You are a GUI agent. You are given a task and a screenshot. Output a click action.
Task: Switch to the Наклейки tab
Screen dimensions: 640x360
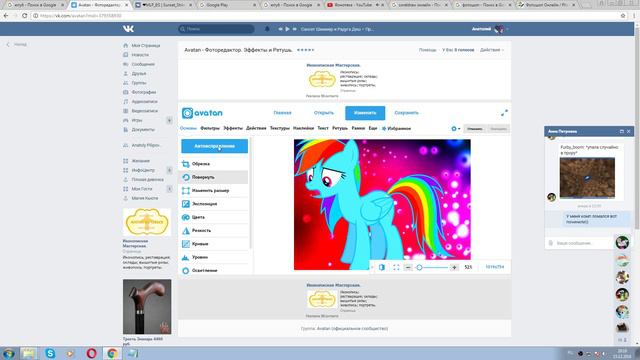click(303, 128)
